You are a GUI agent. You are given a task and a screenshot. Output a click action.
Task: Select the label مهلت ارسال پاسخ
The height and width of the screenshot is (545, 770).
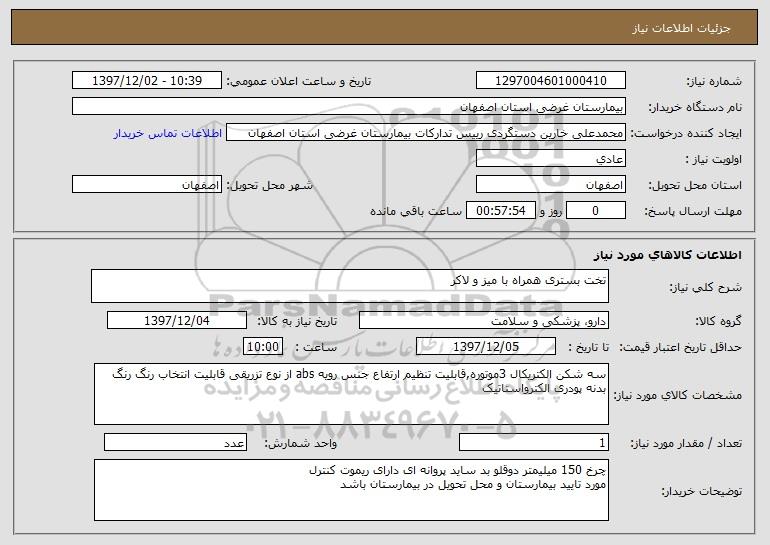point(693,212)
